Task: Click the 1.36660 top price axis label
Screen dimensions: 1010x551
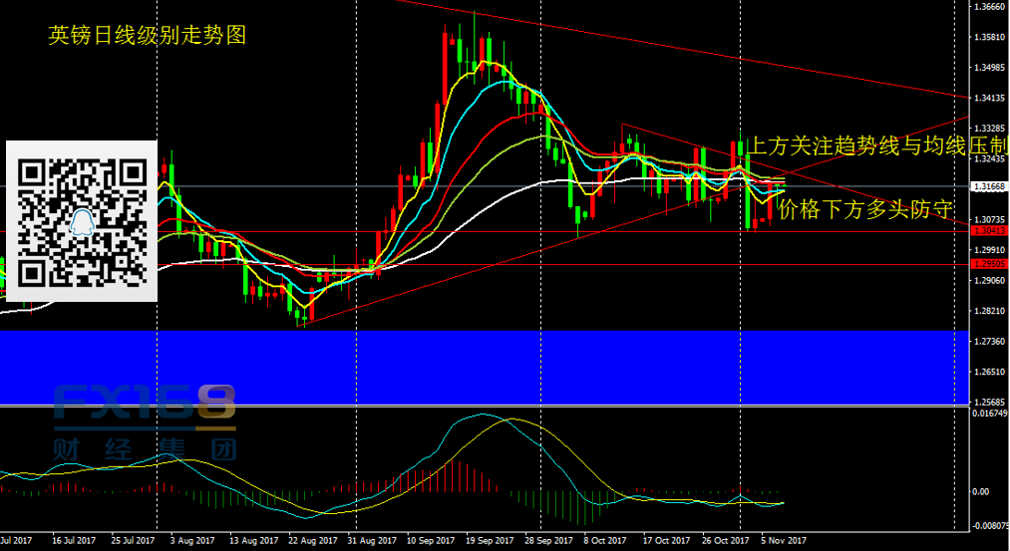Action: (988, 7)
